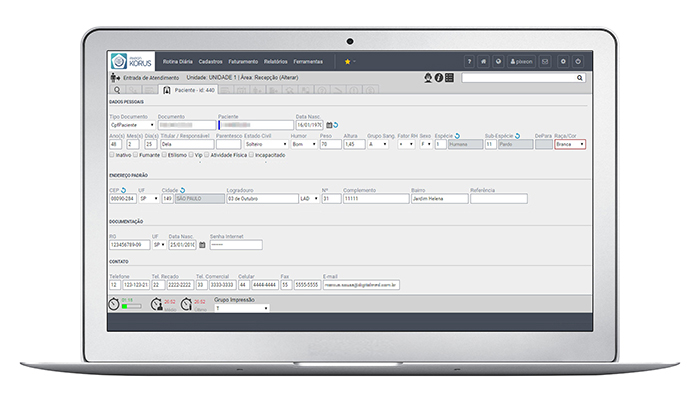Go to the home icon in top bar

484,61
